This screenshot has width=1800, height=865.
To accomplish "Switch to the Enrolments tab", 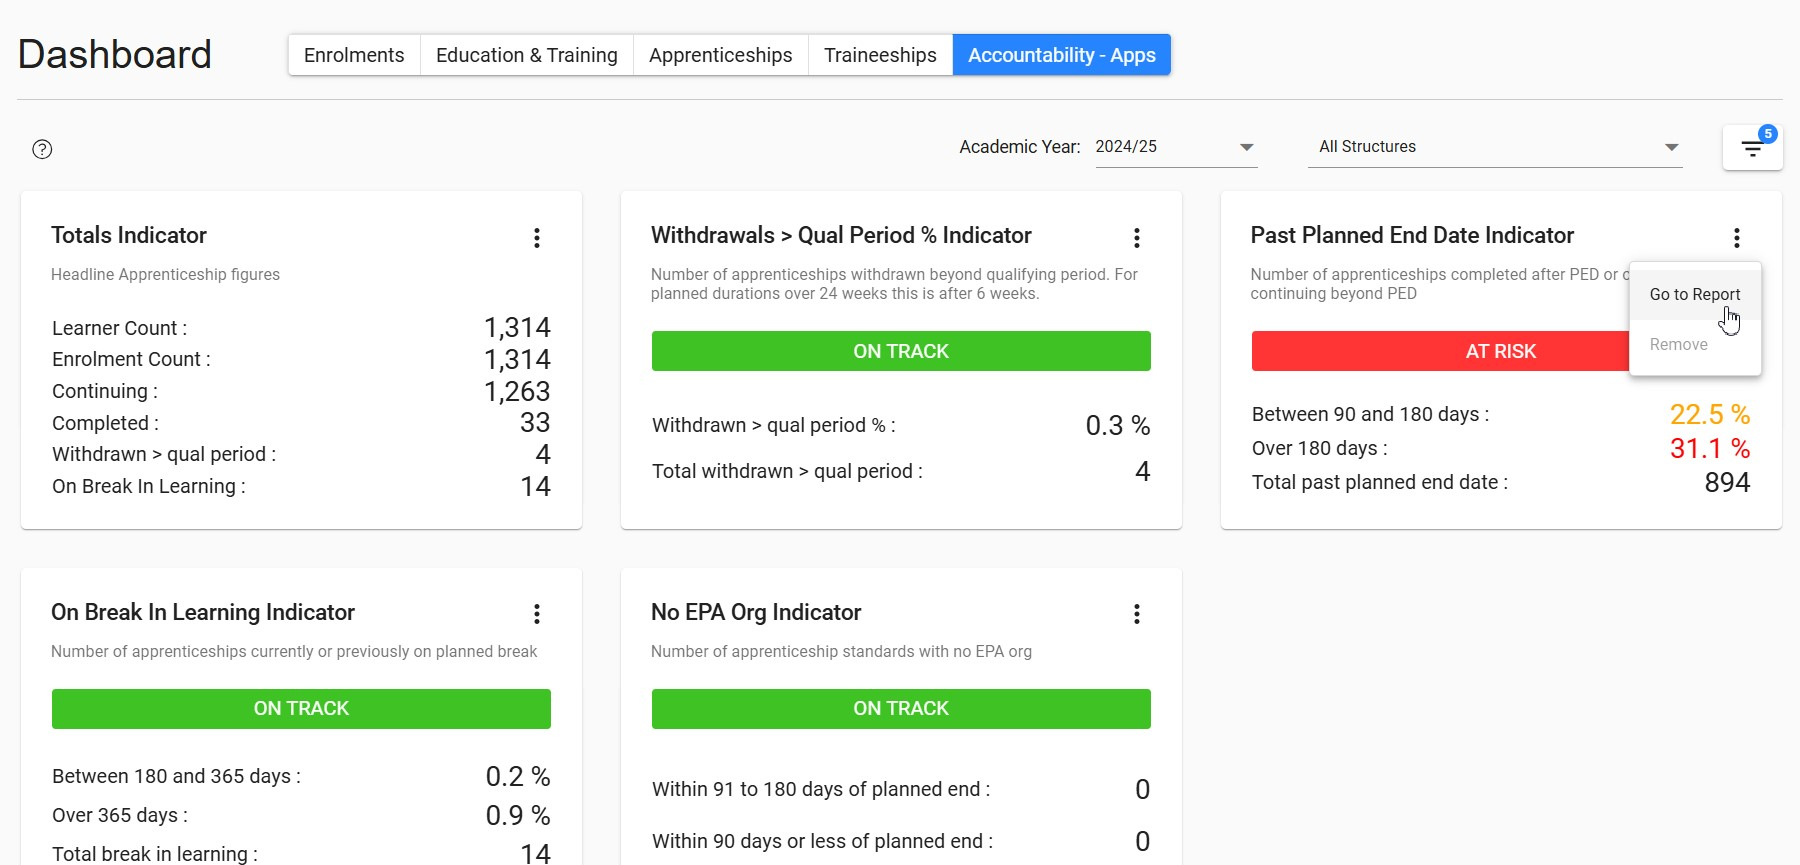I will click(x=354, y=55).
